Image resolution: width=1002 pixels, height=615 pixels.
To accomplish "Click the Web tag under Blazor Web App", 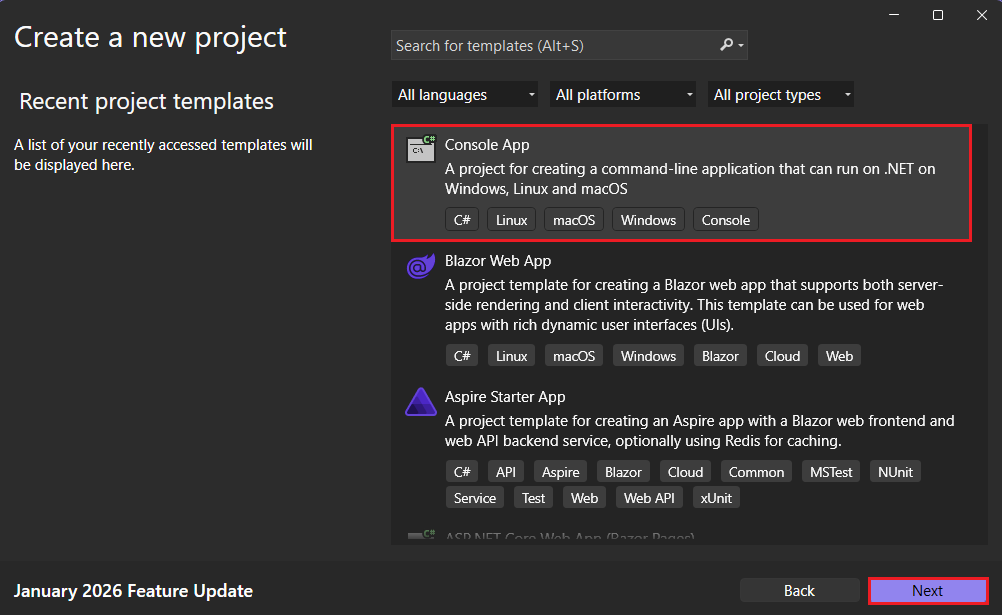I will tap(839, 355).
